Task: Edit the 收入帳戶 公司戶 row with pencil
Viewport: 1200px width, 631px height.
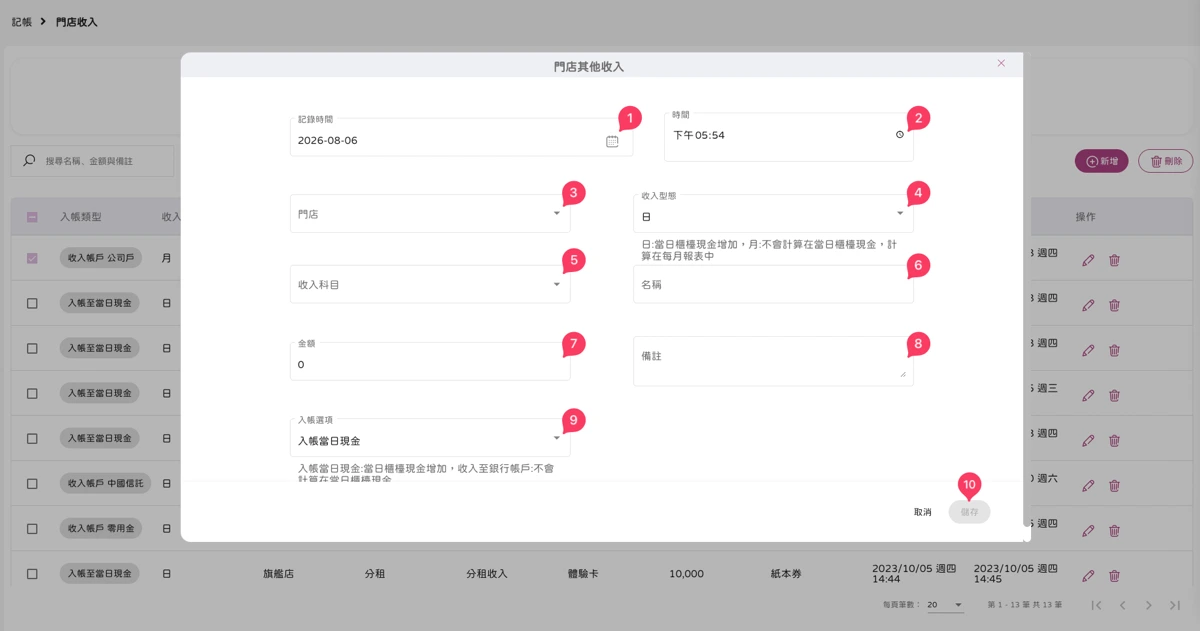Action: click(x=1088, y=260)
